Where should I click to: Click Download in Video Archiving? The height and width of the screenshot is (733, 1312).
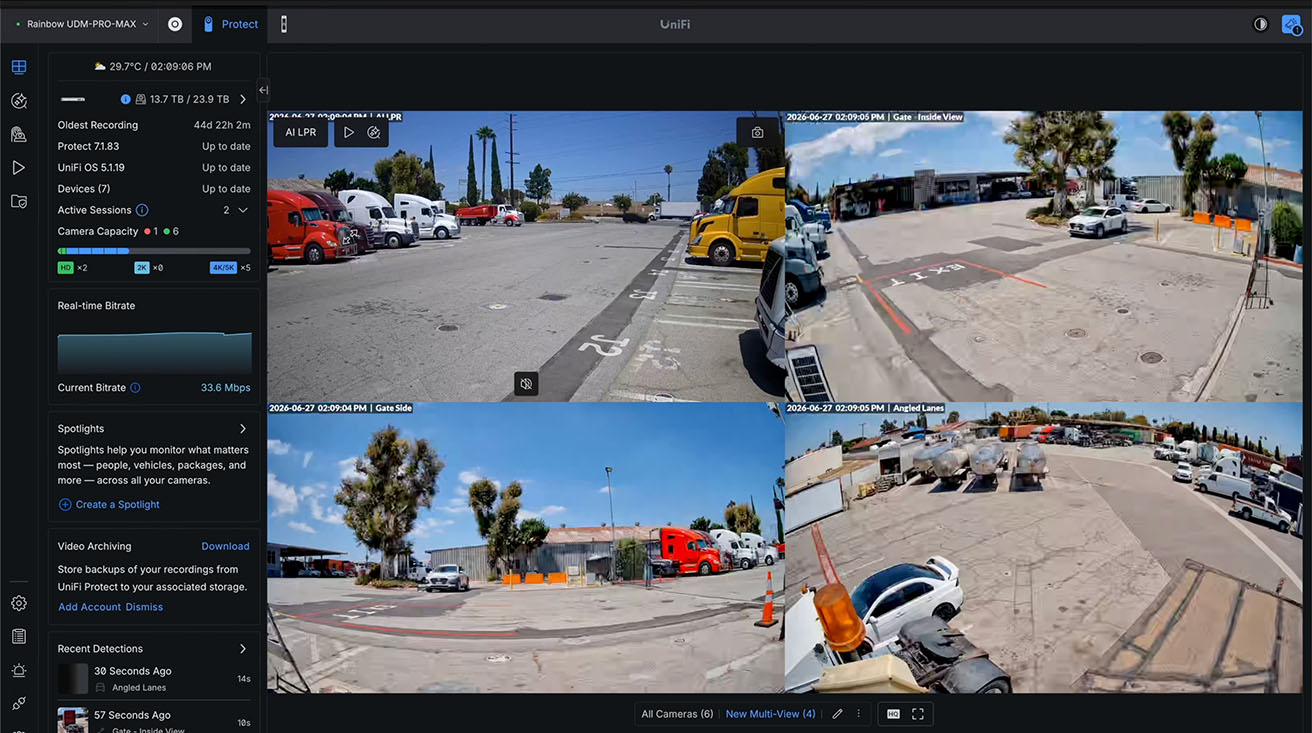pos(225,546)
